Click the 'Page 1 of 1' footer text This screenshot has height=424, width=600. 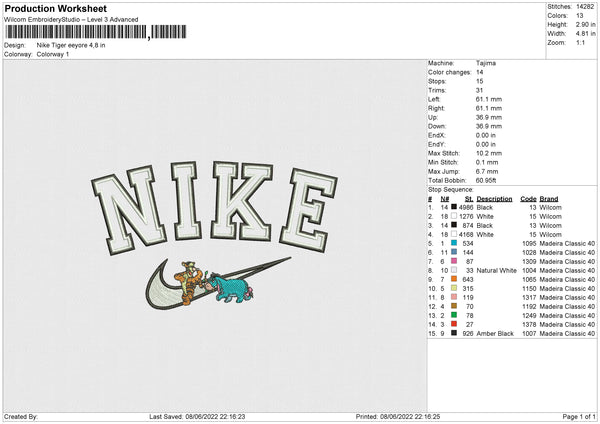pos(579,417)
